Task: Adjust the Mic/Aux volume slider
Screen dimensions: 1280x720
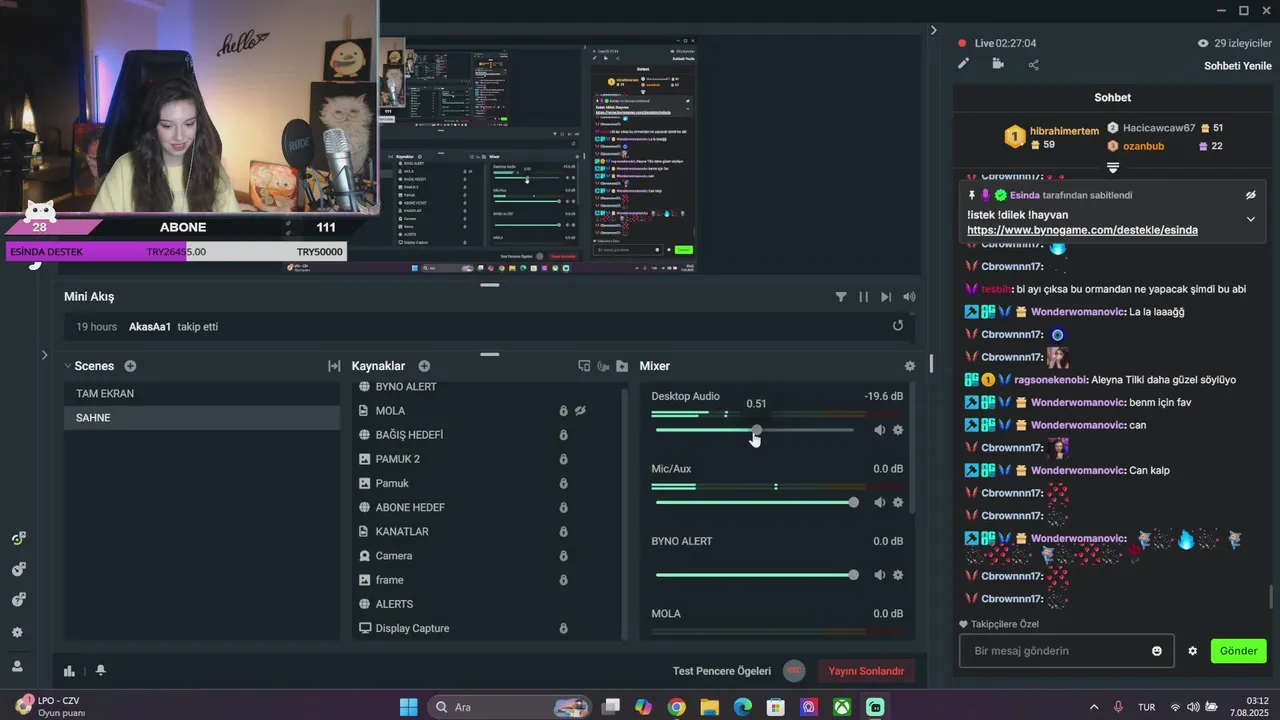Action: [754, 502]
